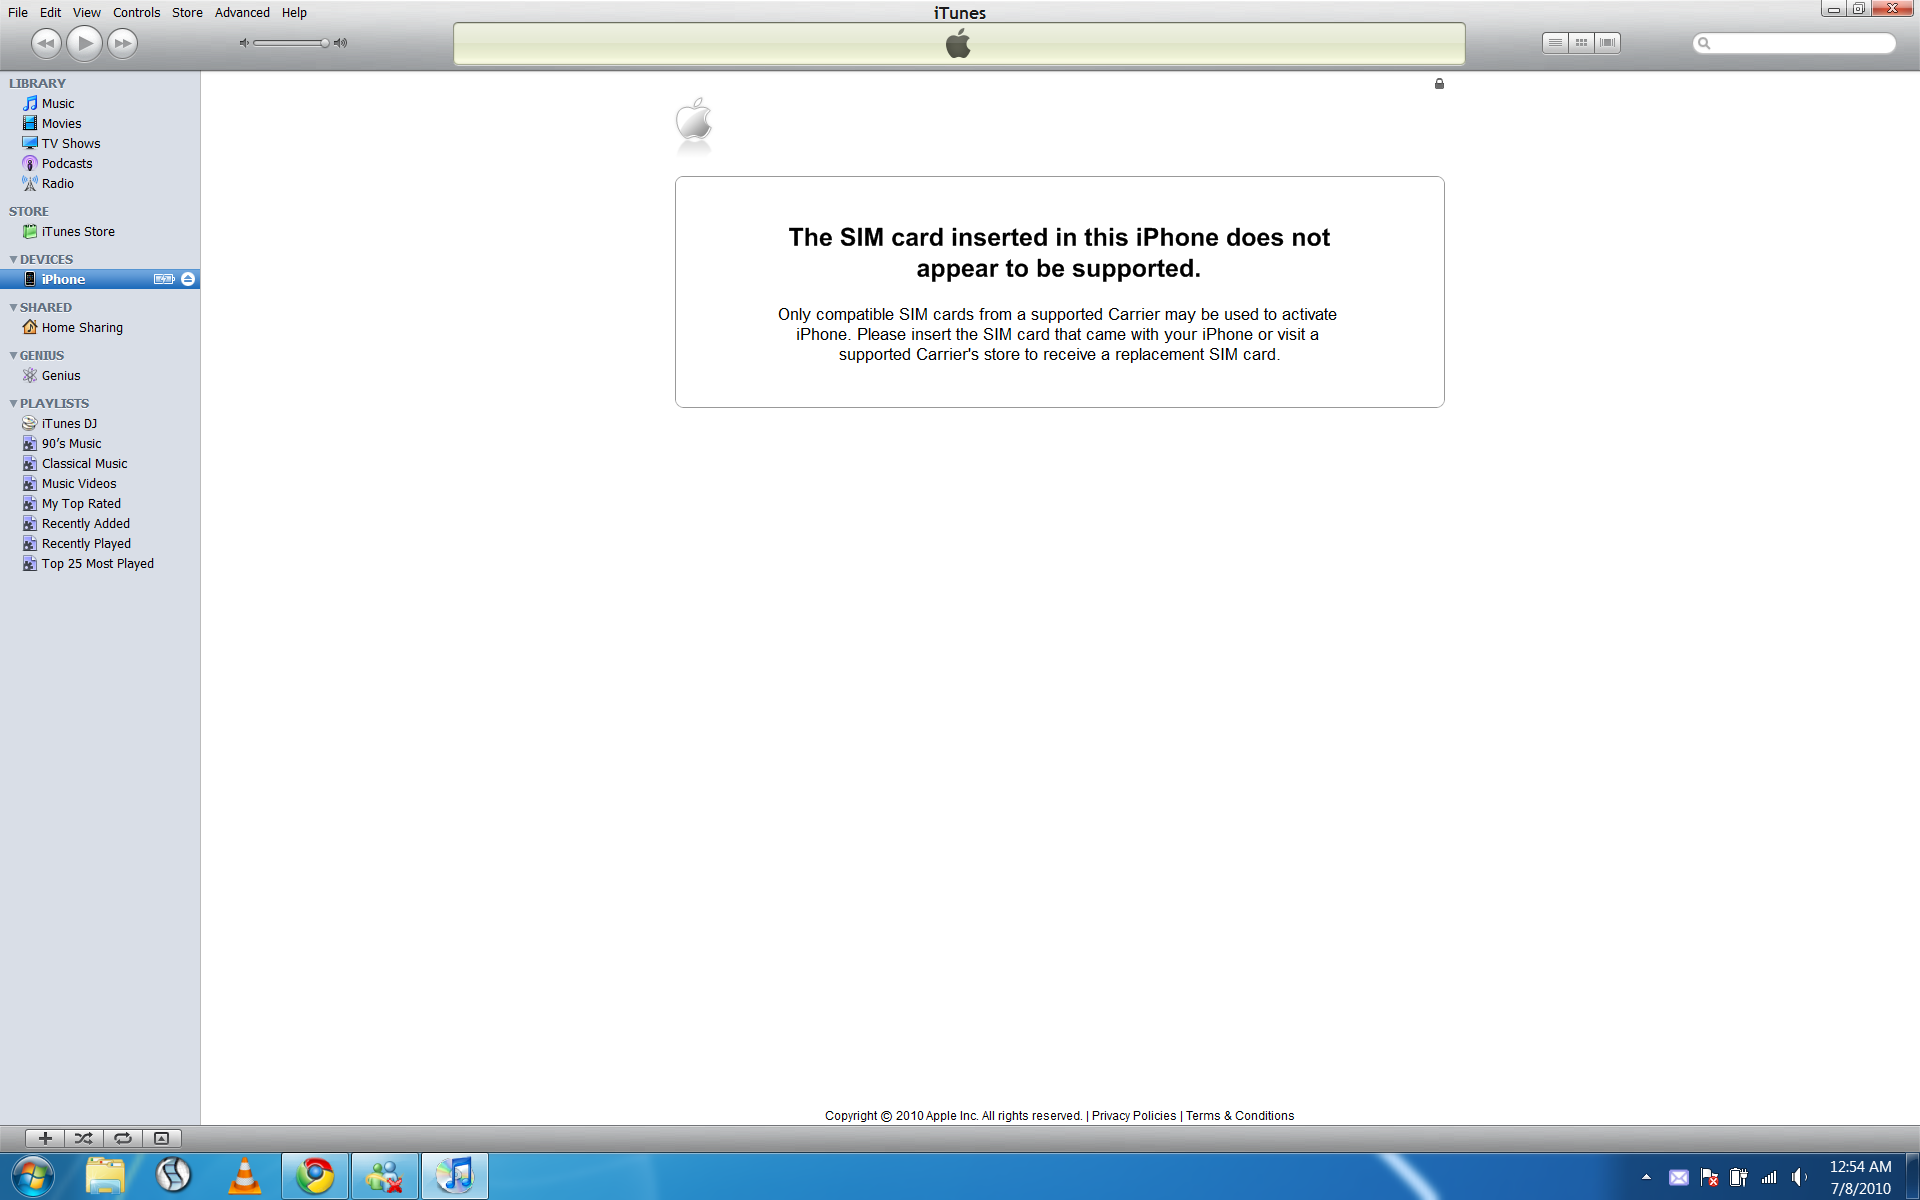Open the Music Videos playlist
This screenshot has height=1200, width=1920.
(100, 483)
